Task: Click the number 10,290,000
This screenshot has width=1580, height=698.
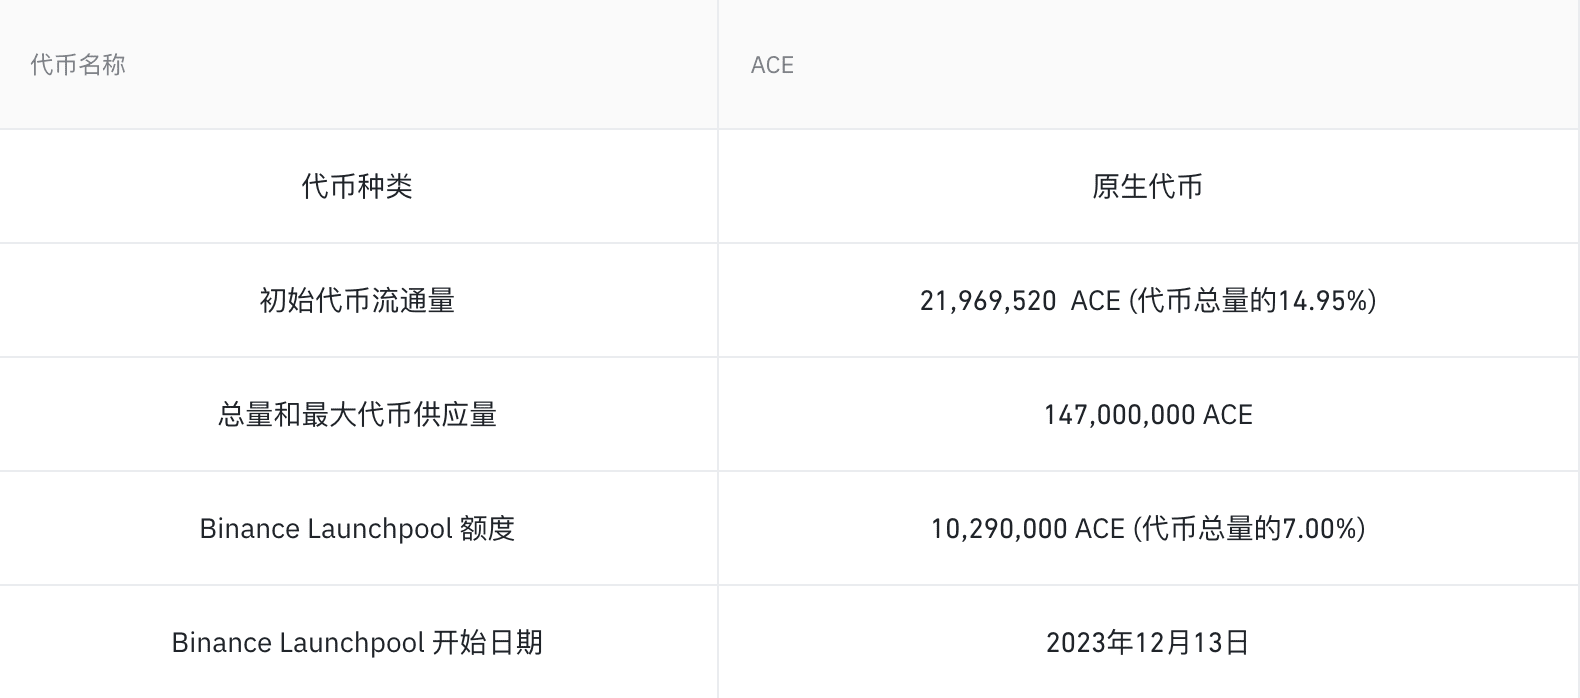Action: [x=999, y=528]
